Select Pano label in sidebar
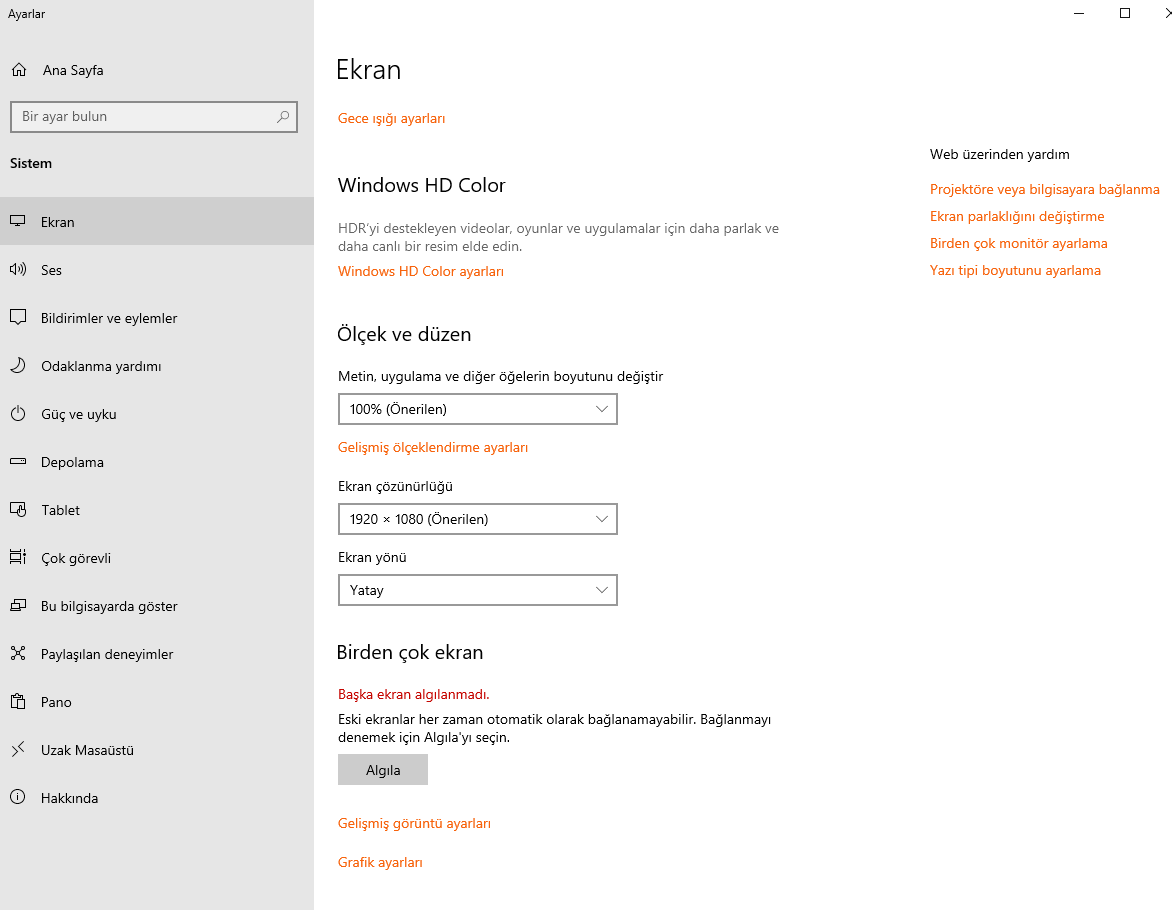 [x=56, y=702]
